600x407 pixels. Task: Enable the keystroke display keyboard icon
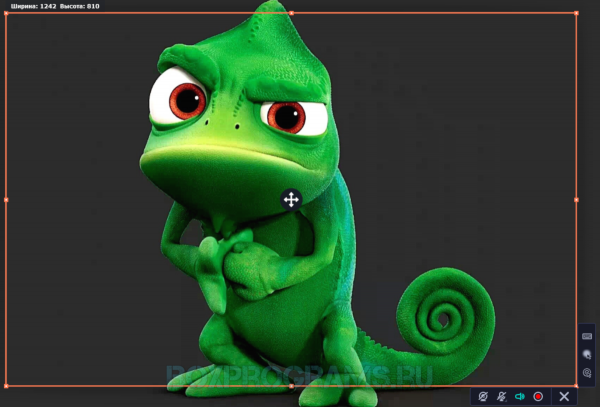click(587, 336)
